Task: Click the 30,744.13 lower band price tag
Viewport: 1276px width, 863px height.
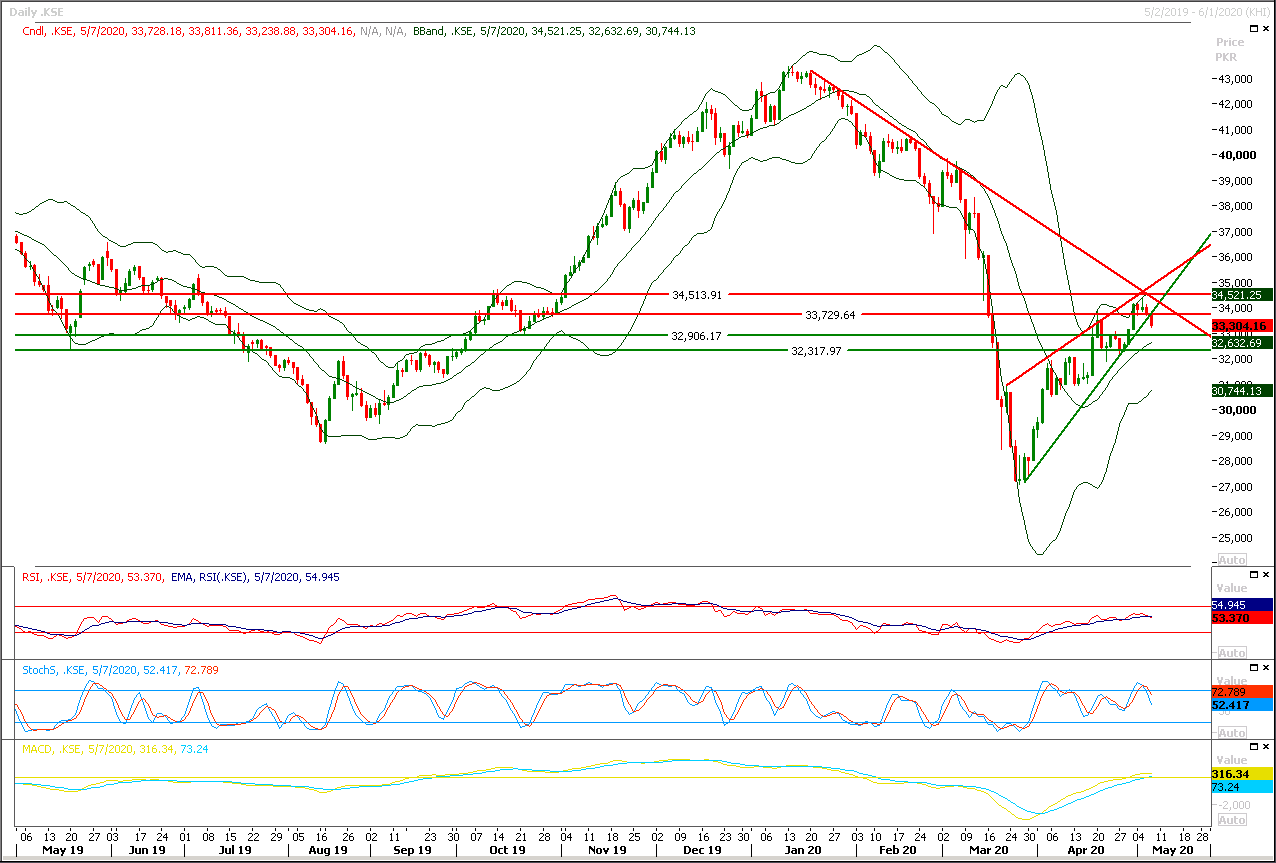Action: 1240,391
